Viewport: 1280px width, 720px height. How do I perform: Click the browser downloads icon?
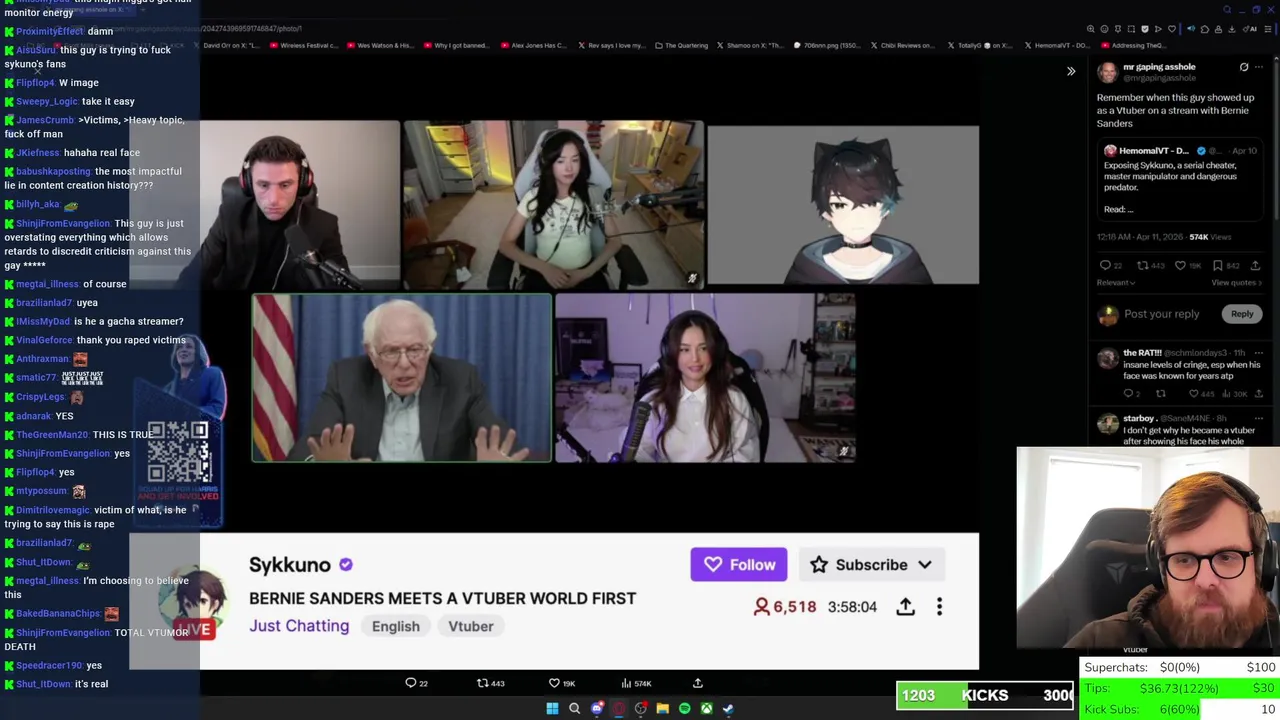1231,29
